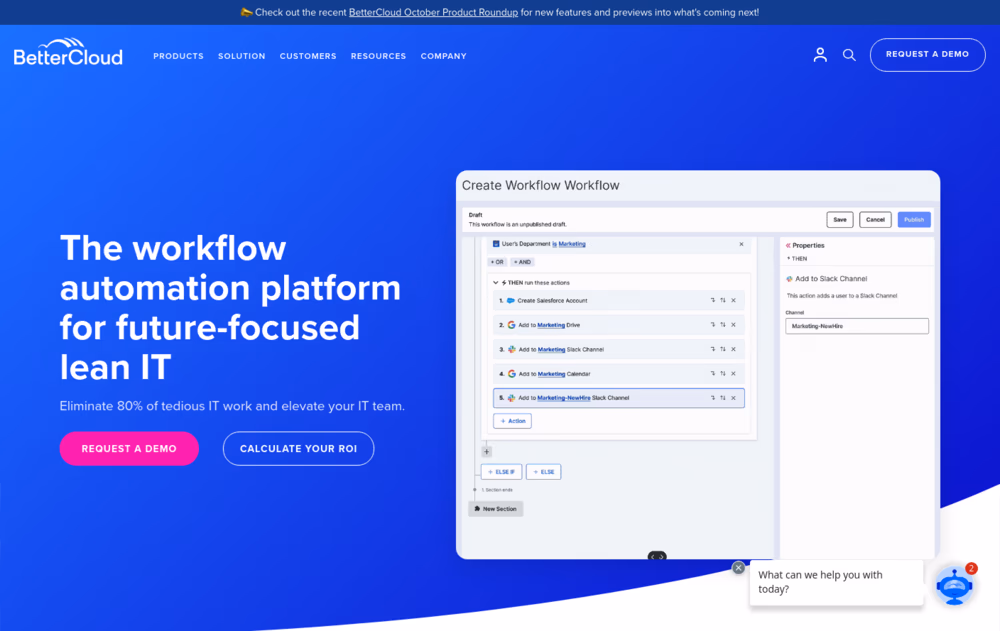Click the Publish button in workflow

pyautogui.click(x=914, y=219)
